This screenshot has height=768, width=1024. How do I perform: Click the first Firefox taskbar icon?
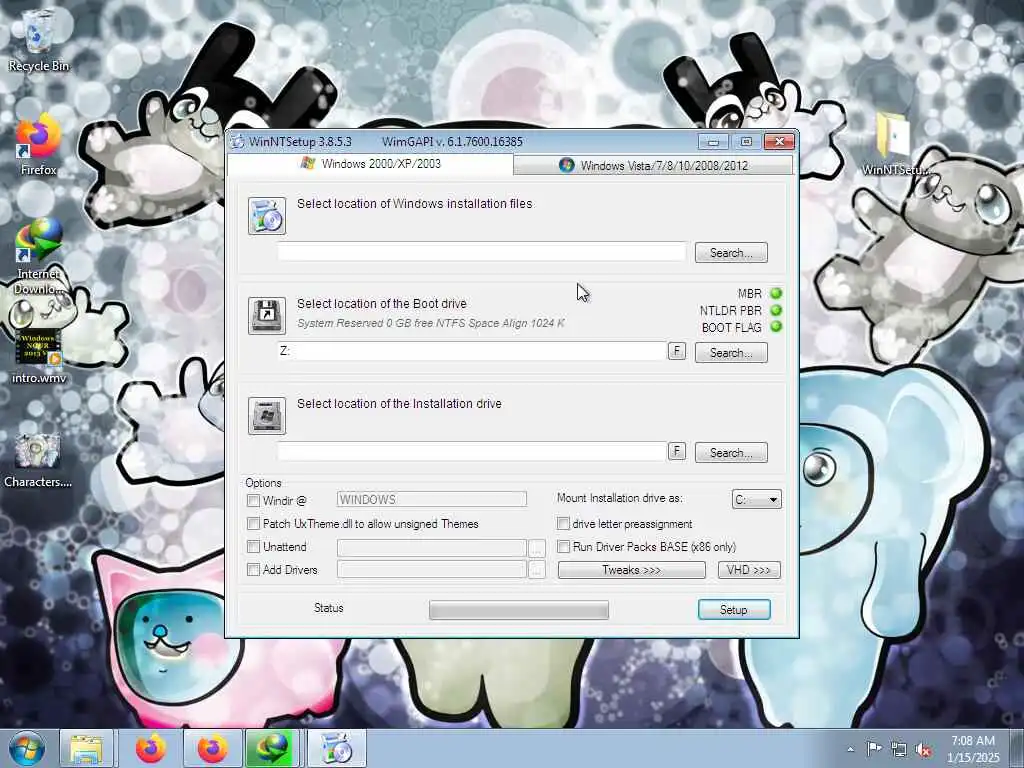[151, 748]
